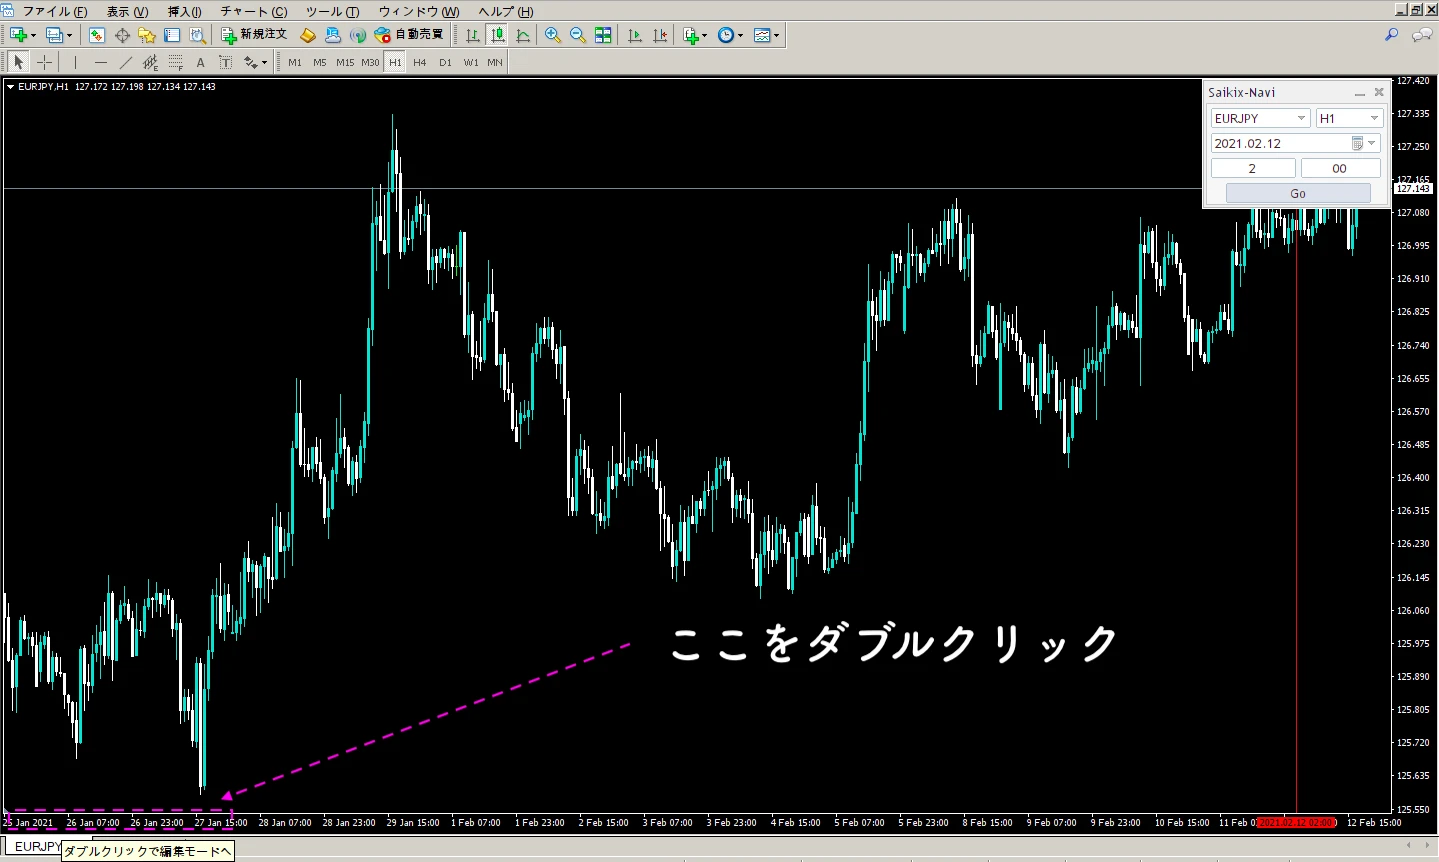Viewport: 1439px width, 862px height.
Task: Expand the EURJPY symbol dropdown in Saikix-Navi
Action: (x=1301, y=118)
